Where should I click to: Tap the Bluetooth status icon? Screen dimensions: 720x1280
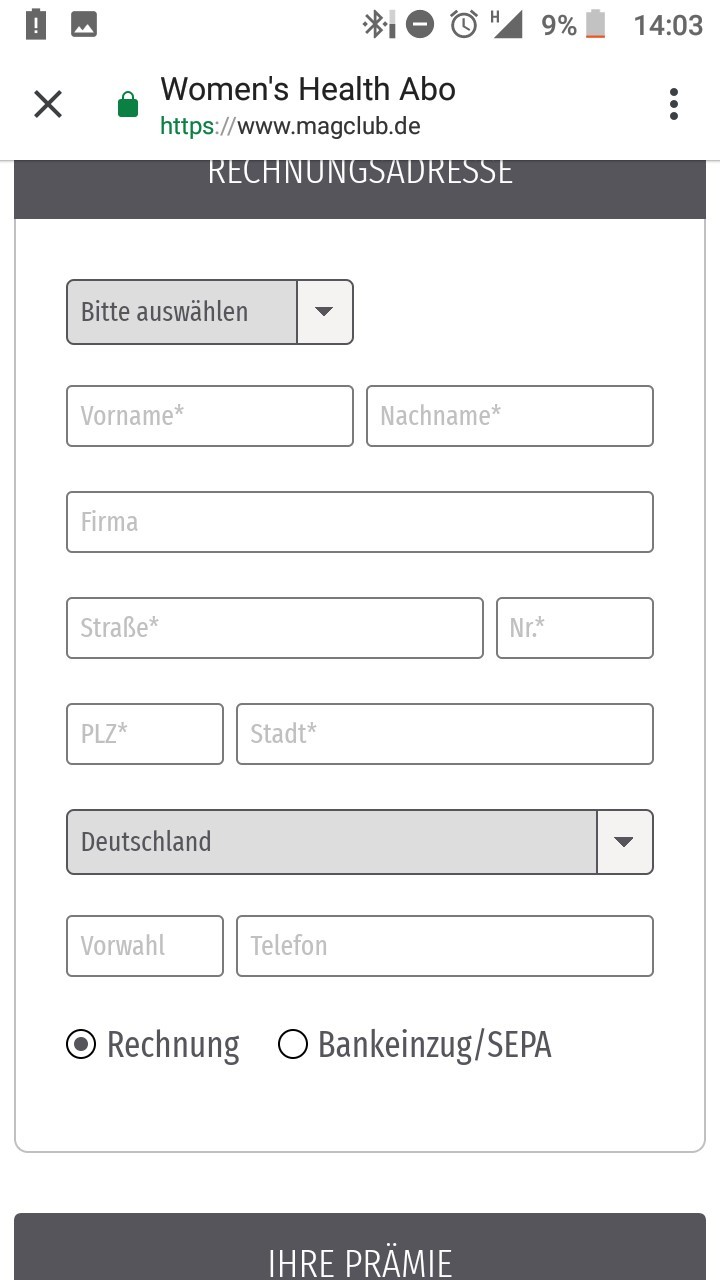(378, 24)
